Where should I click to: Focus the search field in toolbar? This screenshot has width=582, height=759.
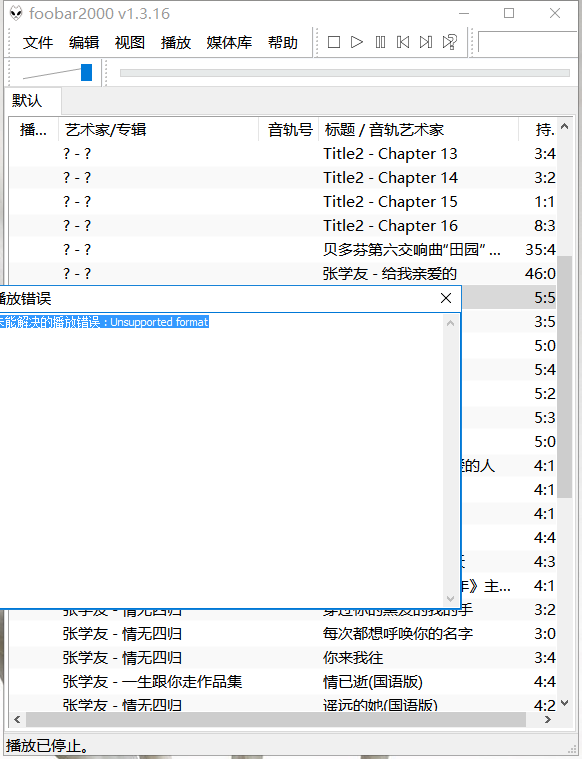point(529,42)
